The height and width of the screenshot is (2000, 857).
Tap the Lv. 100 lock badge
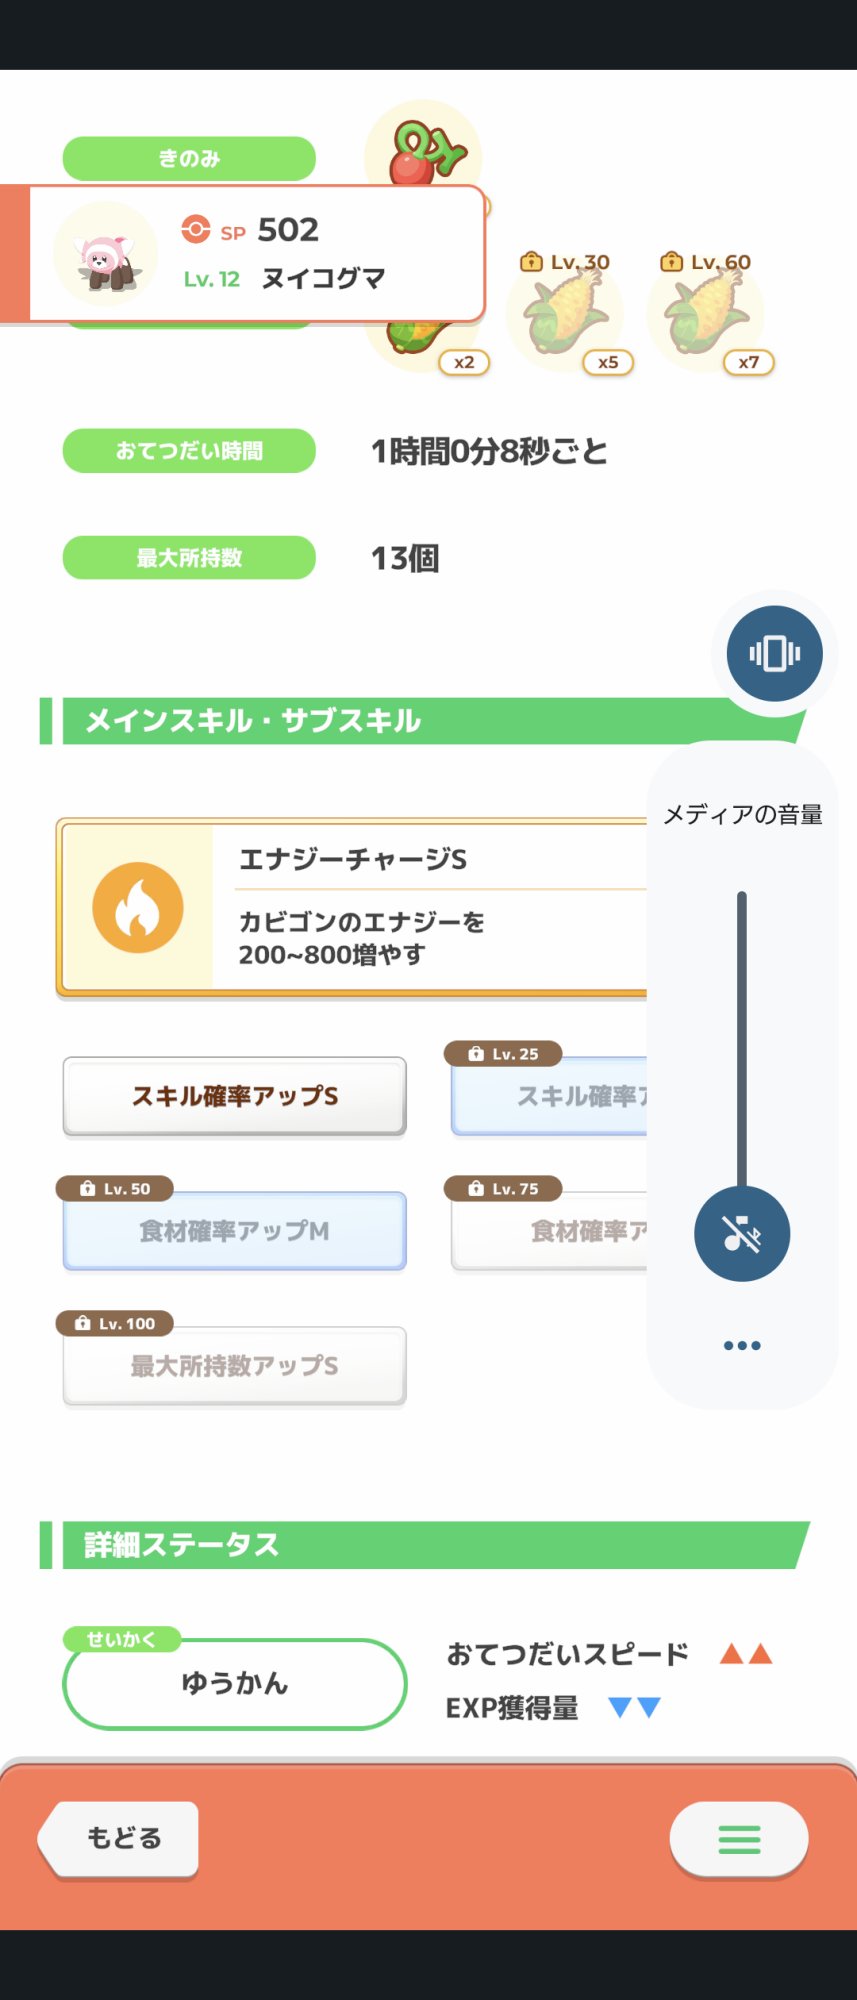[x=115, y=1323]
